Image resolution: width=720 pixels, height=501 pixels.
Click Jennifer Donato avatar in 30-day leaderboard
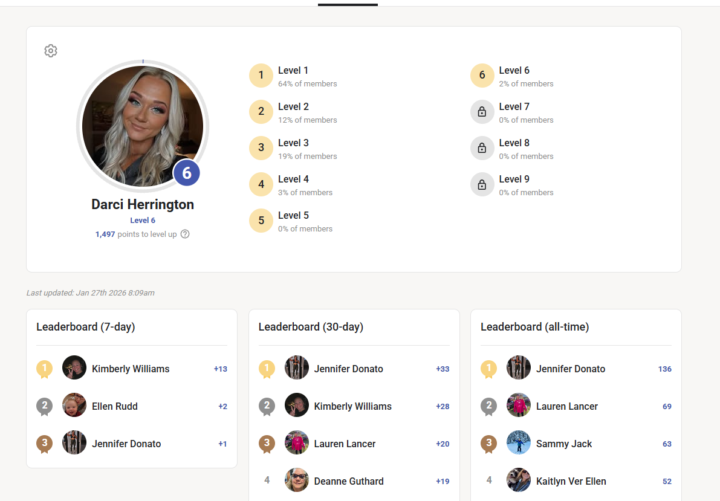297,367
